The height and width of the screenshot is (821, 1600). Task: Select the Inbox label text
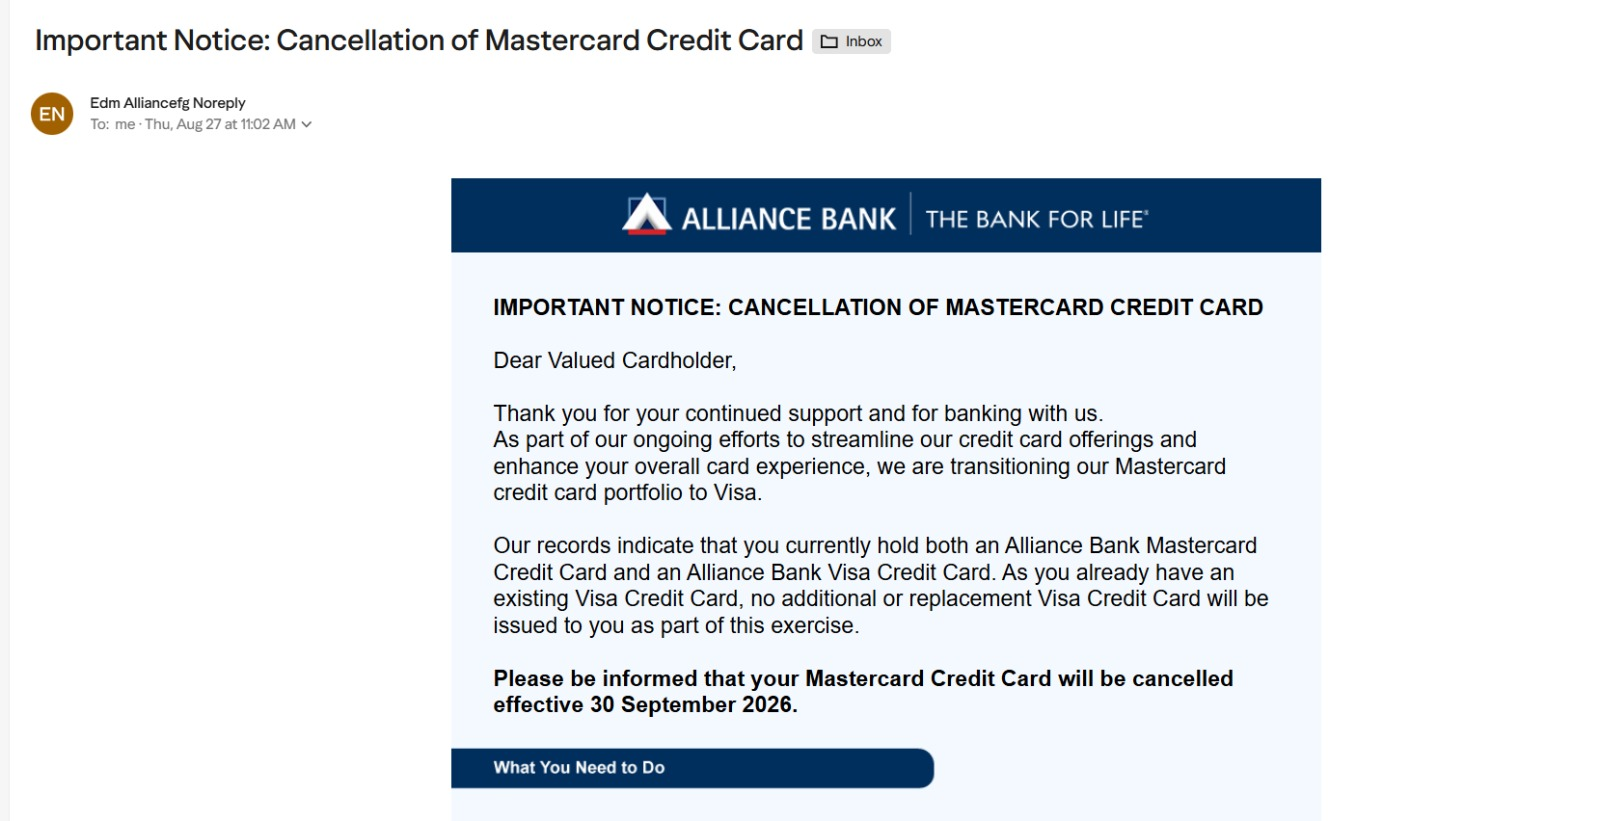pyautogui.click(x=864, y=41)
